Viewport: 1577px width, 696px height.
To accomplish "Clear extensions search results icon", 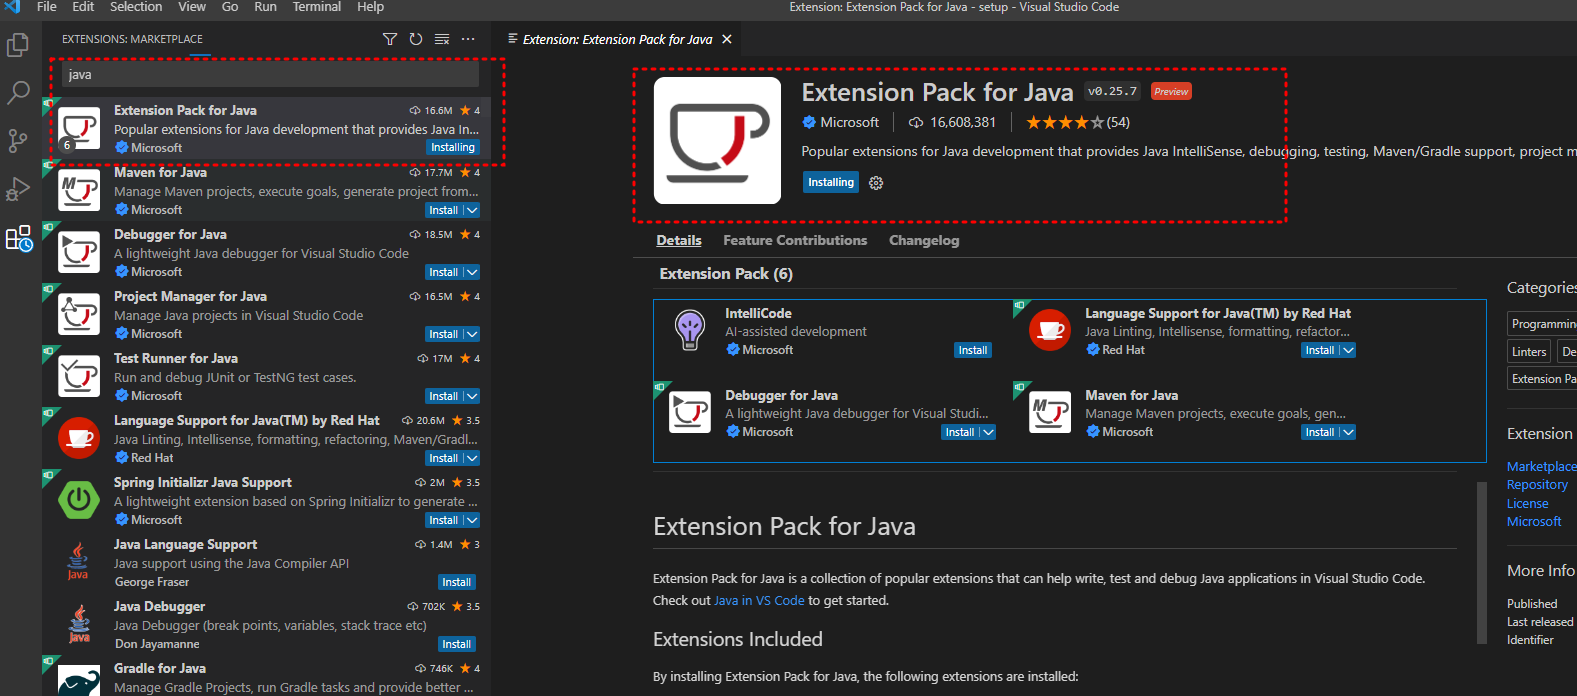I will point(442,39).
